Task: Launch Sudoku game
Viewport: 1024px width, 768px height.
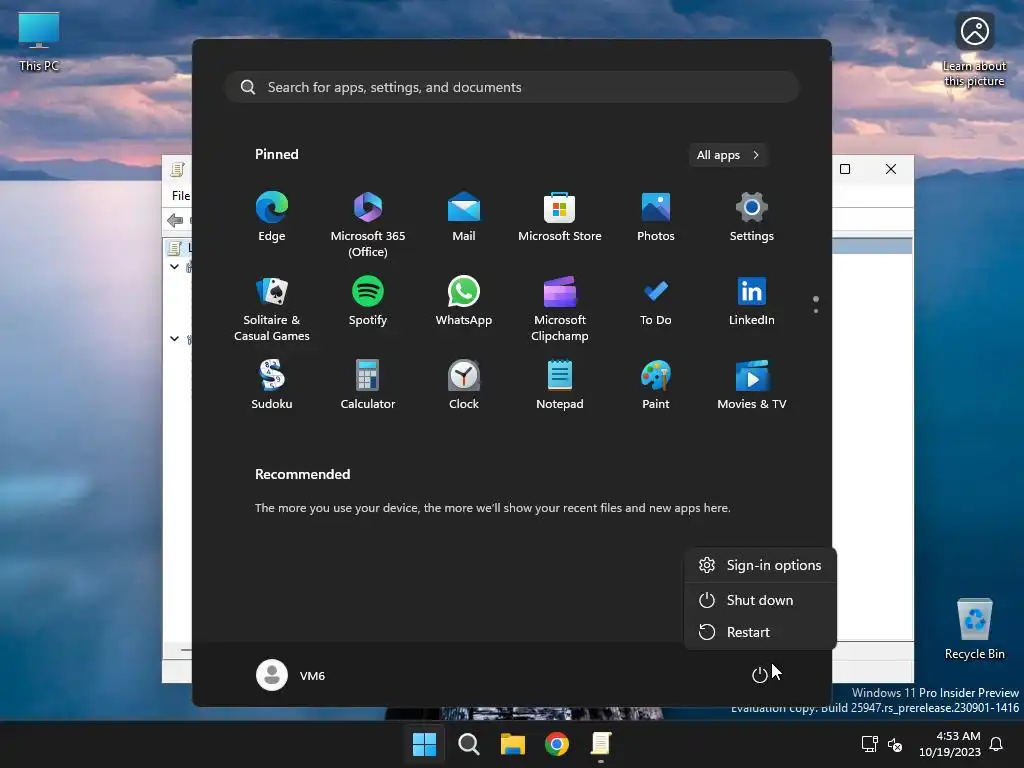Action: pos(272,385)
